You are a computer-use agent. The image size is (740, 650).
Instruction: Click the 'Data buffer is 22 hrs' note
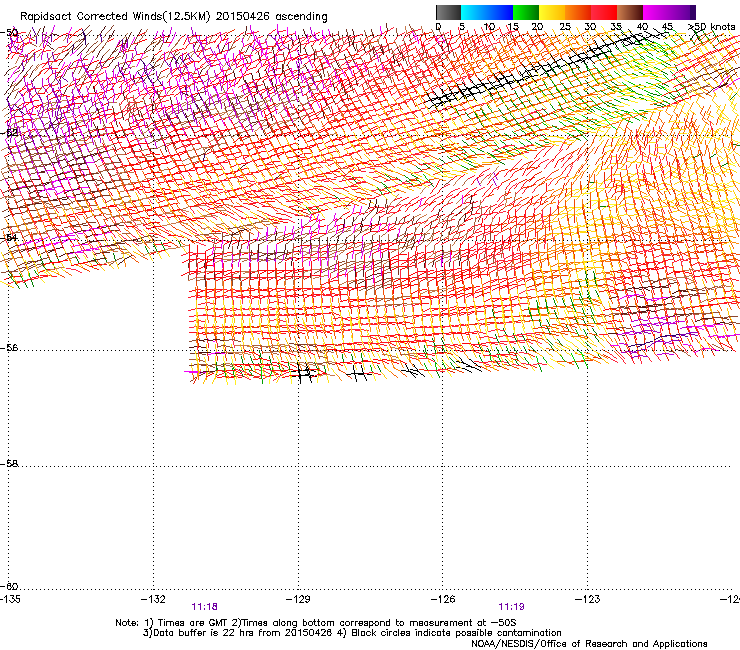[x=352, y=633]
